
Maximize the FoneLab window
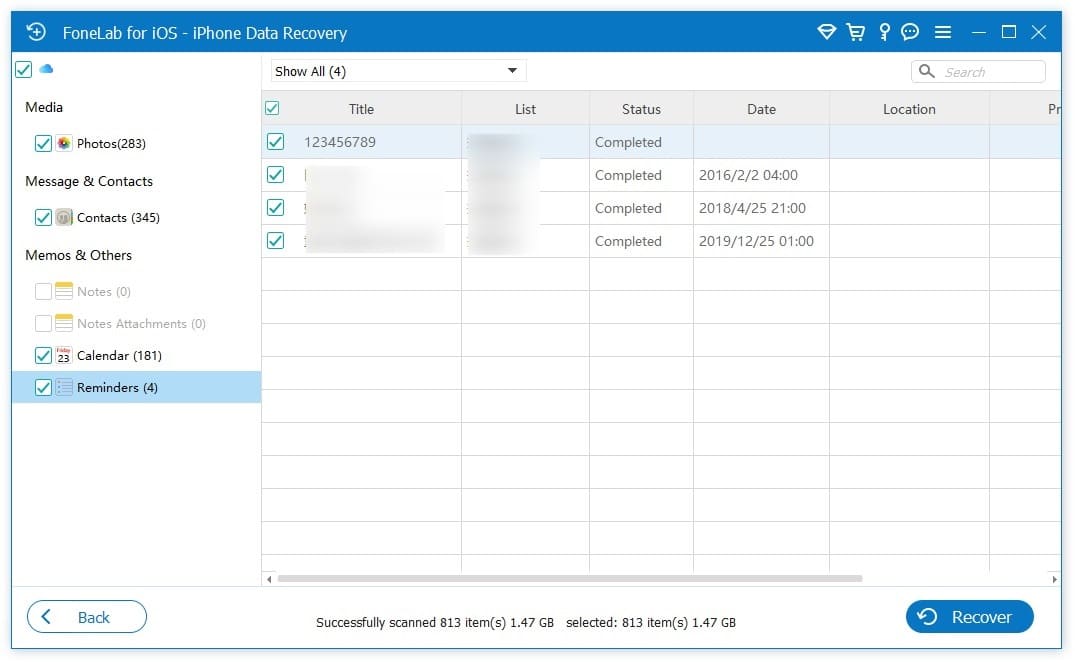tap(1008, 32)
